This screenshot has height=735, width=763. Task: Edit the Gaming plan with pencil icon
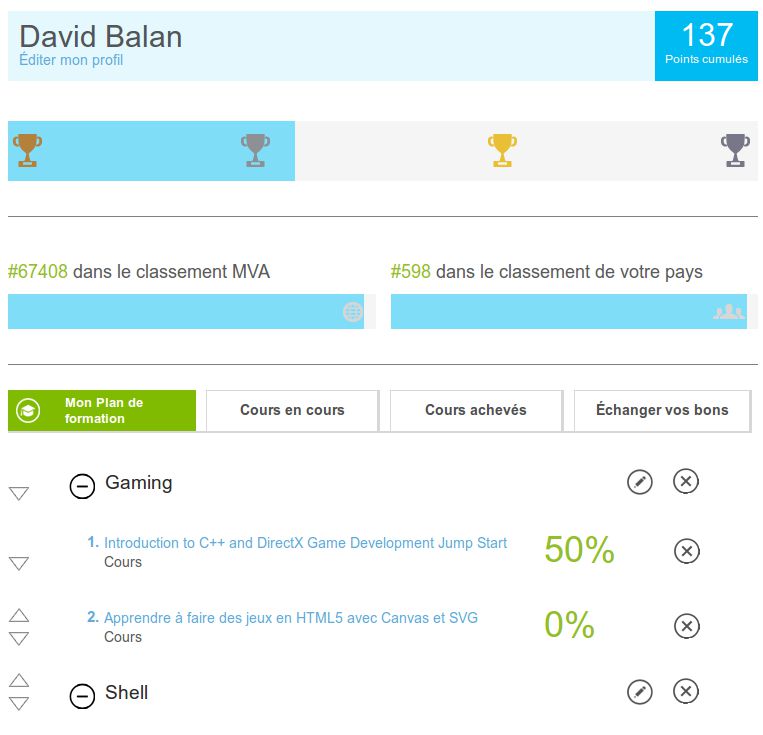click(x=639, y=482)
